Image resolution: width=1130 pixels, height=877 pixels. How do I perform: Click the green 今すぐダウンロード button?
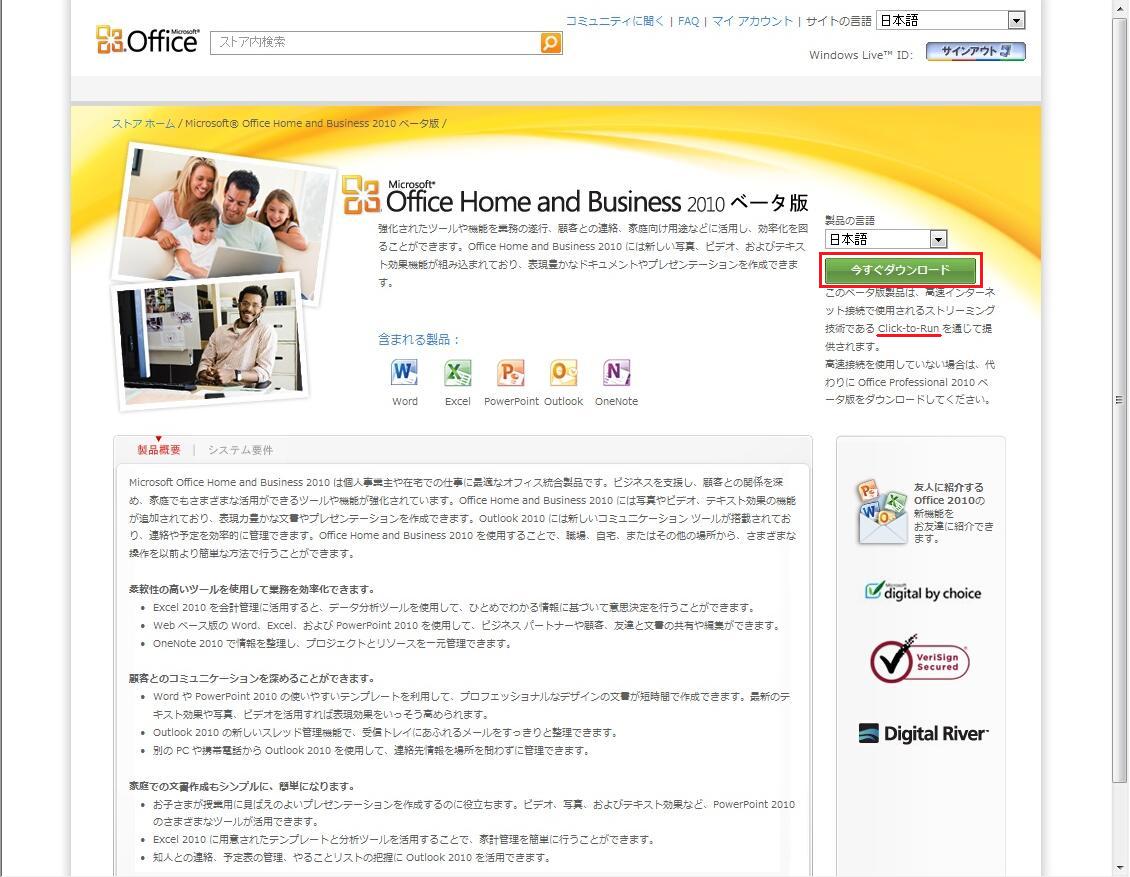[900, 270]
